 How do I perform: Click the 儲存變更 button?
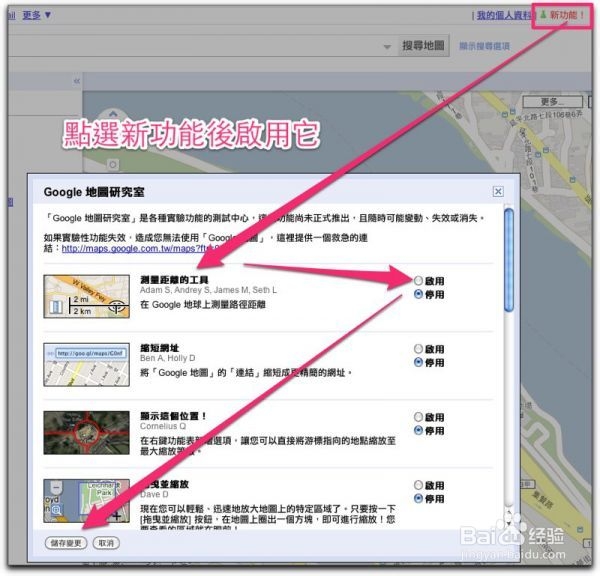click(x=66, y=543)
